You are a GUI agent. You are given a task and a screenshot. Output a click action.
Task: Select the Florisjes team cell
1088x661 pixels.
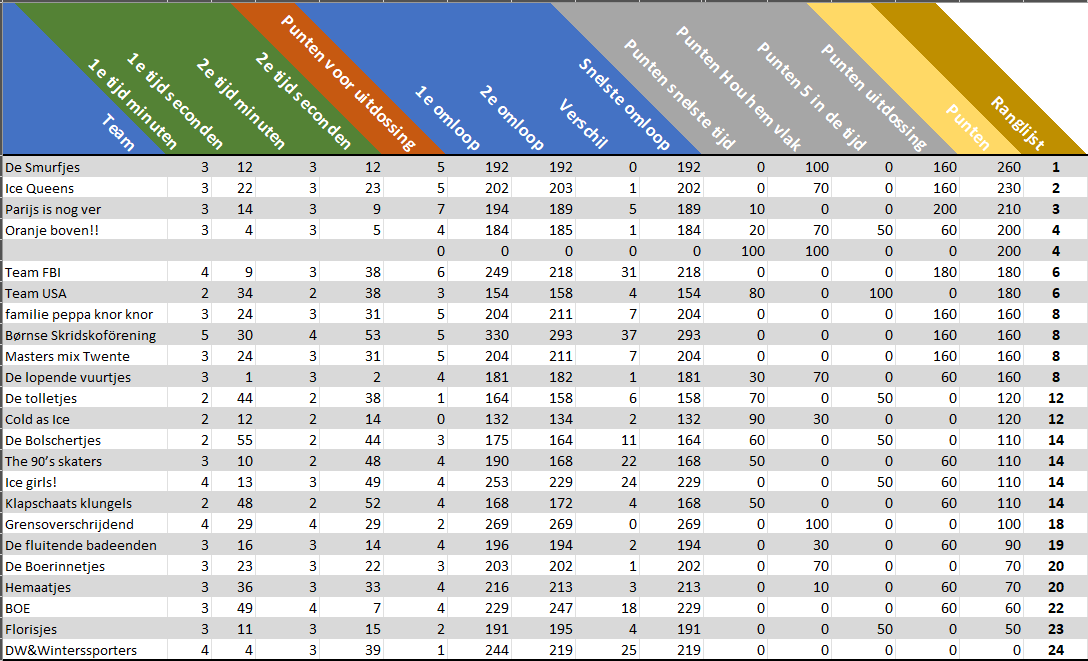pyautogui.click(x=32, y=629)
